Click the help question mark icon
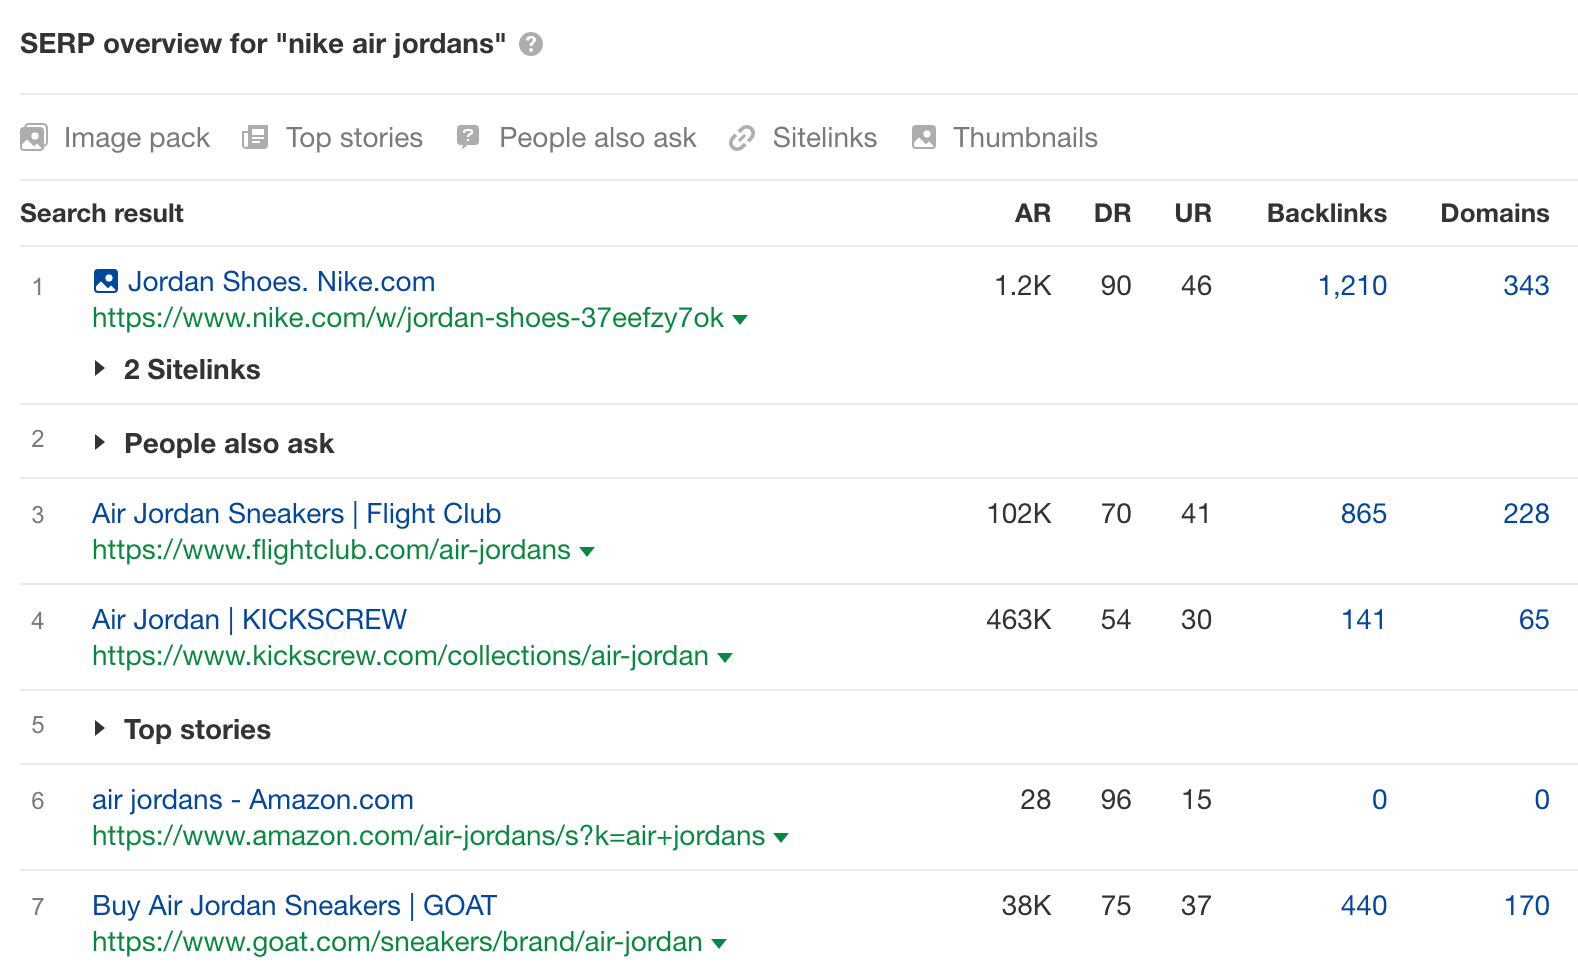Viewport: 1578px width, 970px height. pos(531,44)
